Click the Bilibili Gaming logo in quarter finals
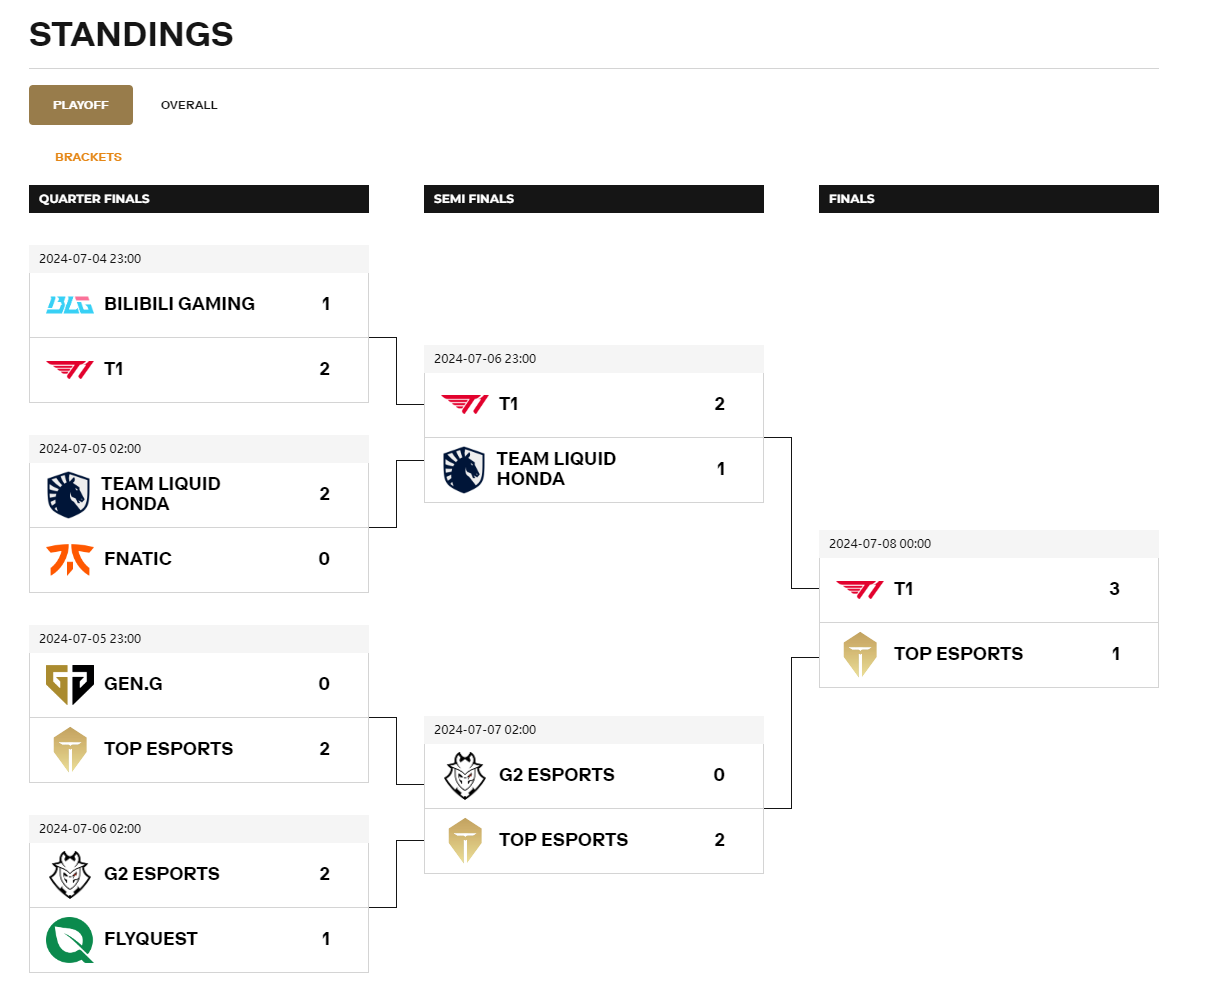Viewport: 1219px width, 1006px height. click(70, 304)
